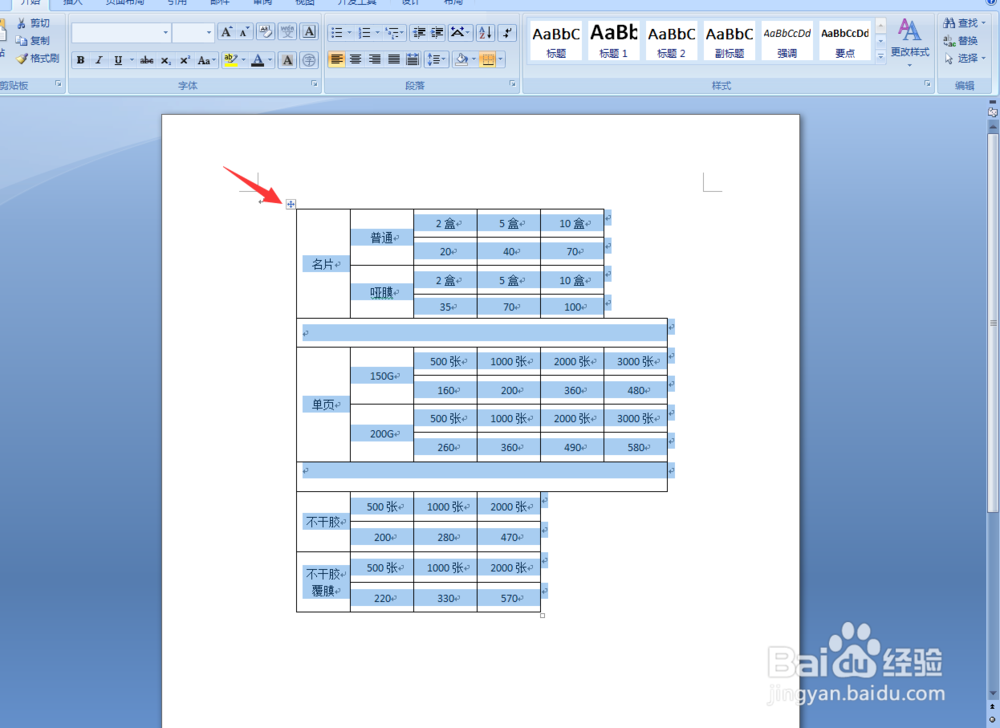The image size is (1000, 728).
Task: Click the paint-bucket Shading icon
Action: pyautogui.click(x=462, y=60)
